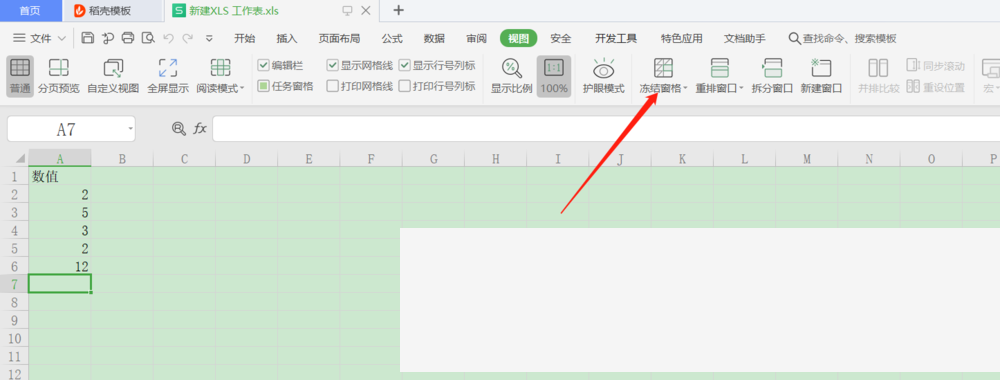Toggle Show Row/Column Headings (显示行号列标) checkbox
This screenshot has width=1000, height=380.
point(404,66)
